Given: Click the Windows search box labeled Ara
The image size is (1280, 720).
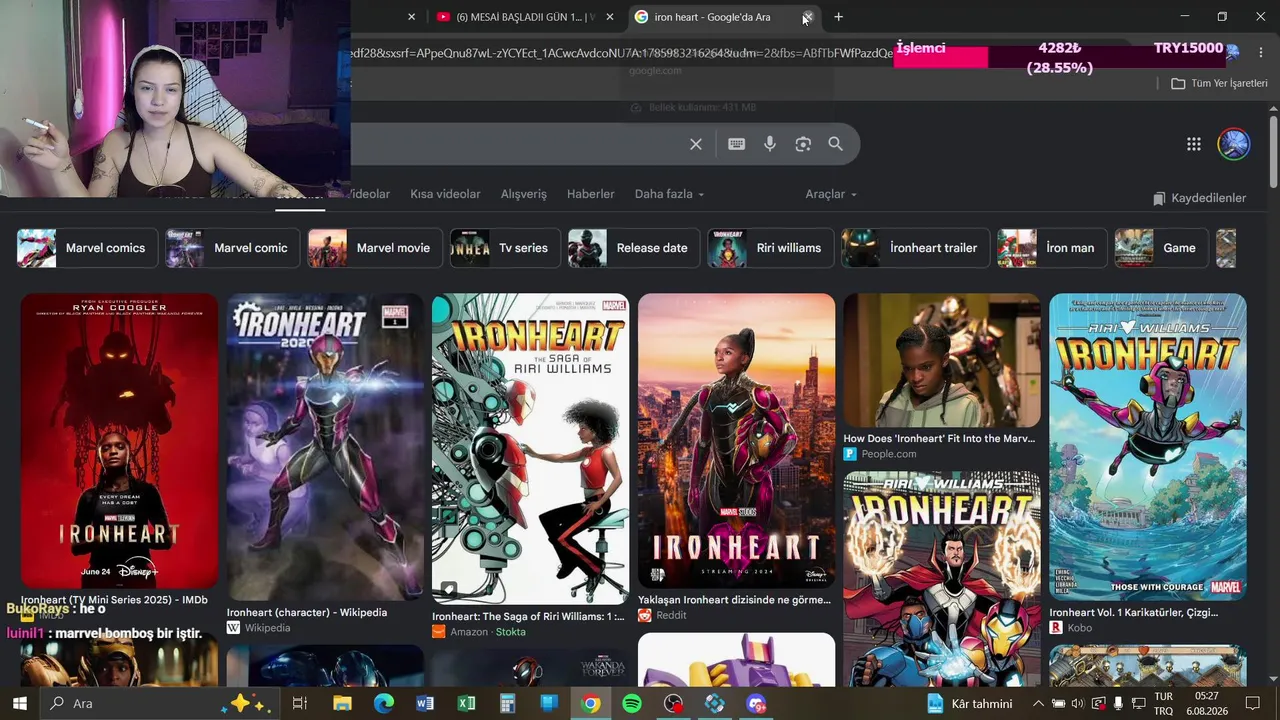Looking at the screenshot, I should (160, 703).
